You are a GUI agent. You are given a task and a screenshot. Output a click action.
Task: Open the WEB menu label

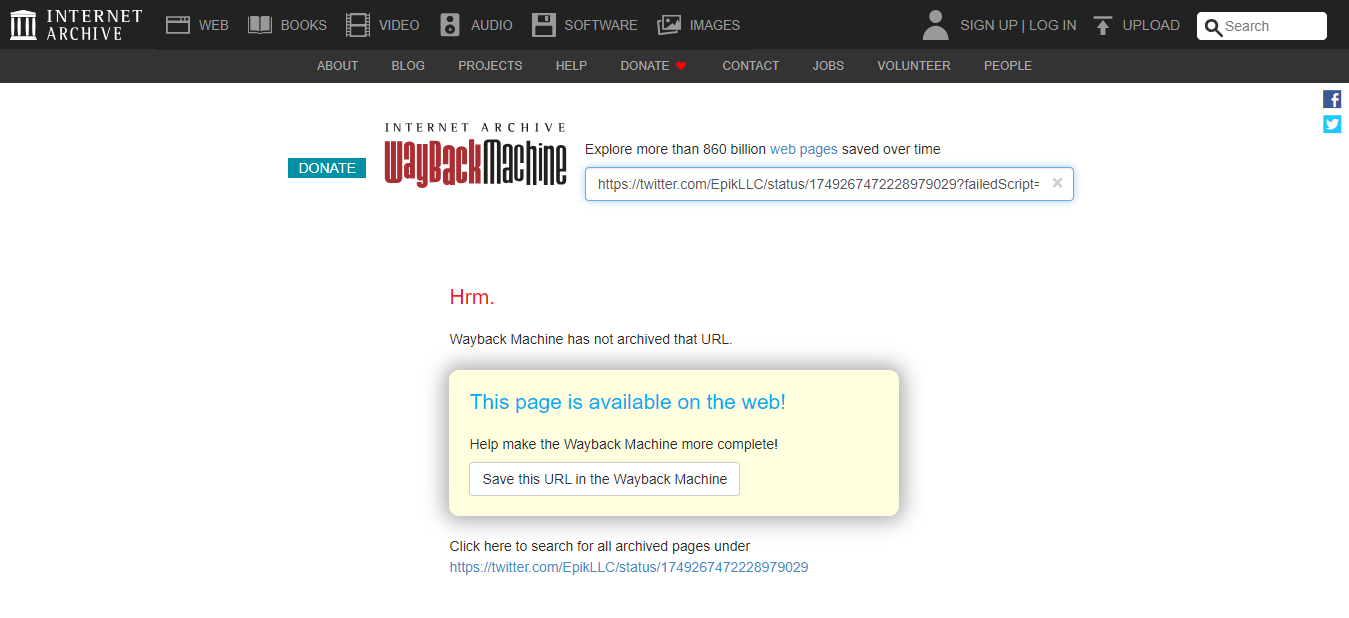pyautogui.click(x=213, y=25)
